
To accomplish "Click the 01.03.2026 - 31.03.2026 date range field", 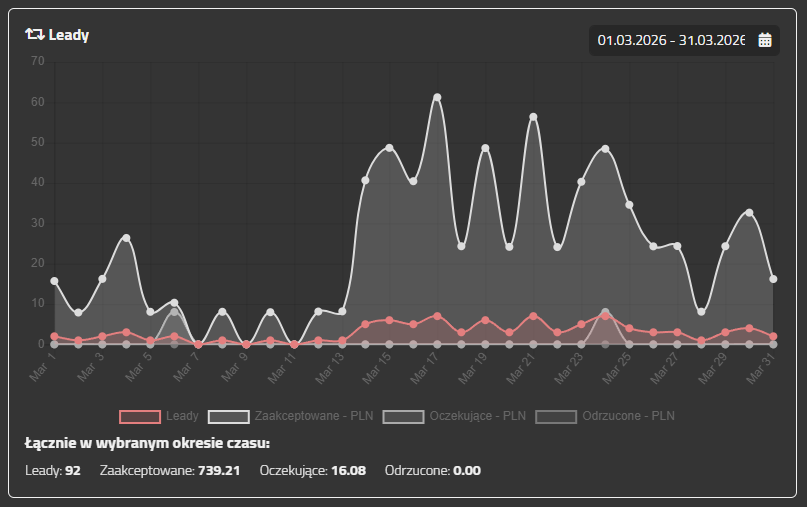I will coord(671,40).
